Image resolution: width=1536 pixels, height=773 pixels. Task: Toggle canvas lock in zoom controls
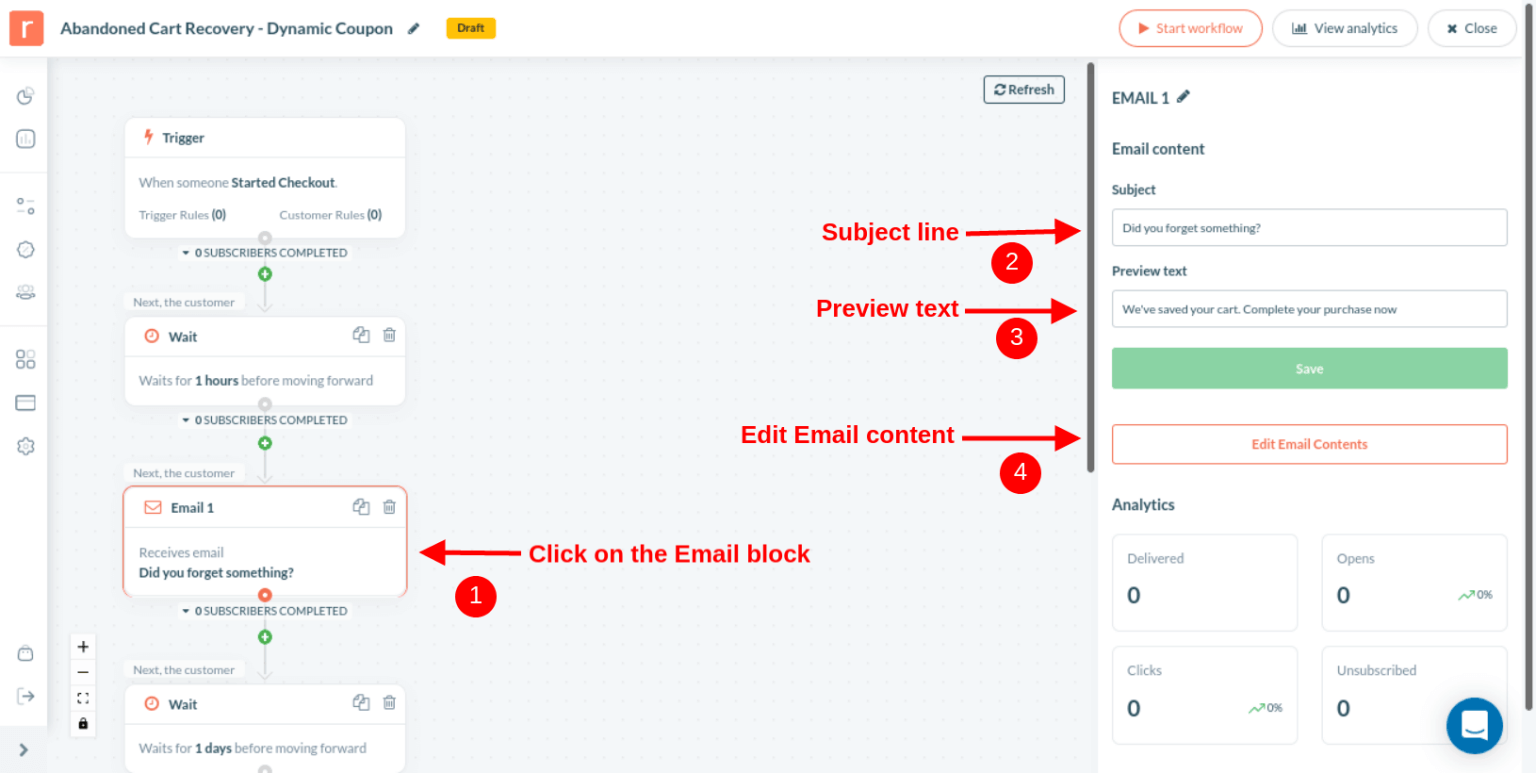click(83, 722)
